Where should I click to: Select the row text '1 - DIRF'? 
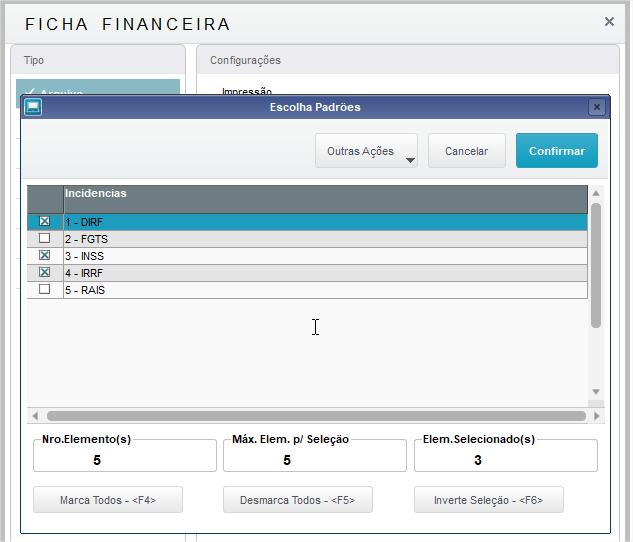(84, 222)
